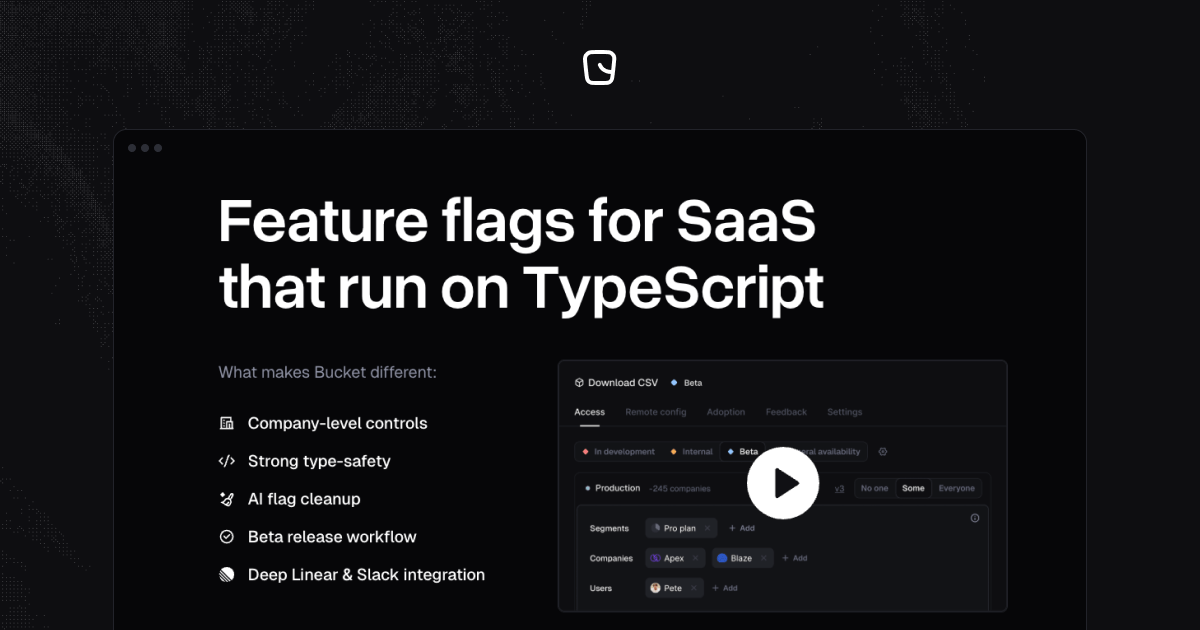Select the Beta stage
This screenshot has height=630, width=1200.
[742, 452]
